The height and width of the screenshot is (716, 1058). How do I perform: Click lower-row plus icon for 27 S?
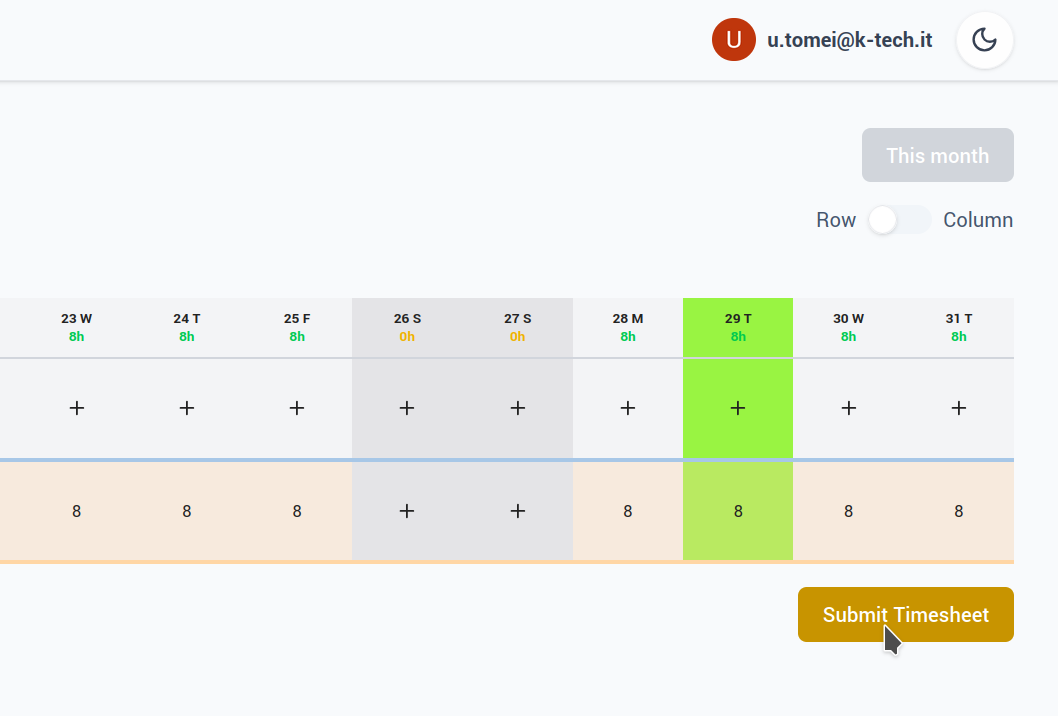(517, 511)
